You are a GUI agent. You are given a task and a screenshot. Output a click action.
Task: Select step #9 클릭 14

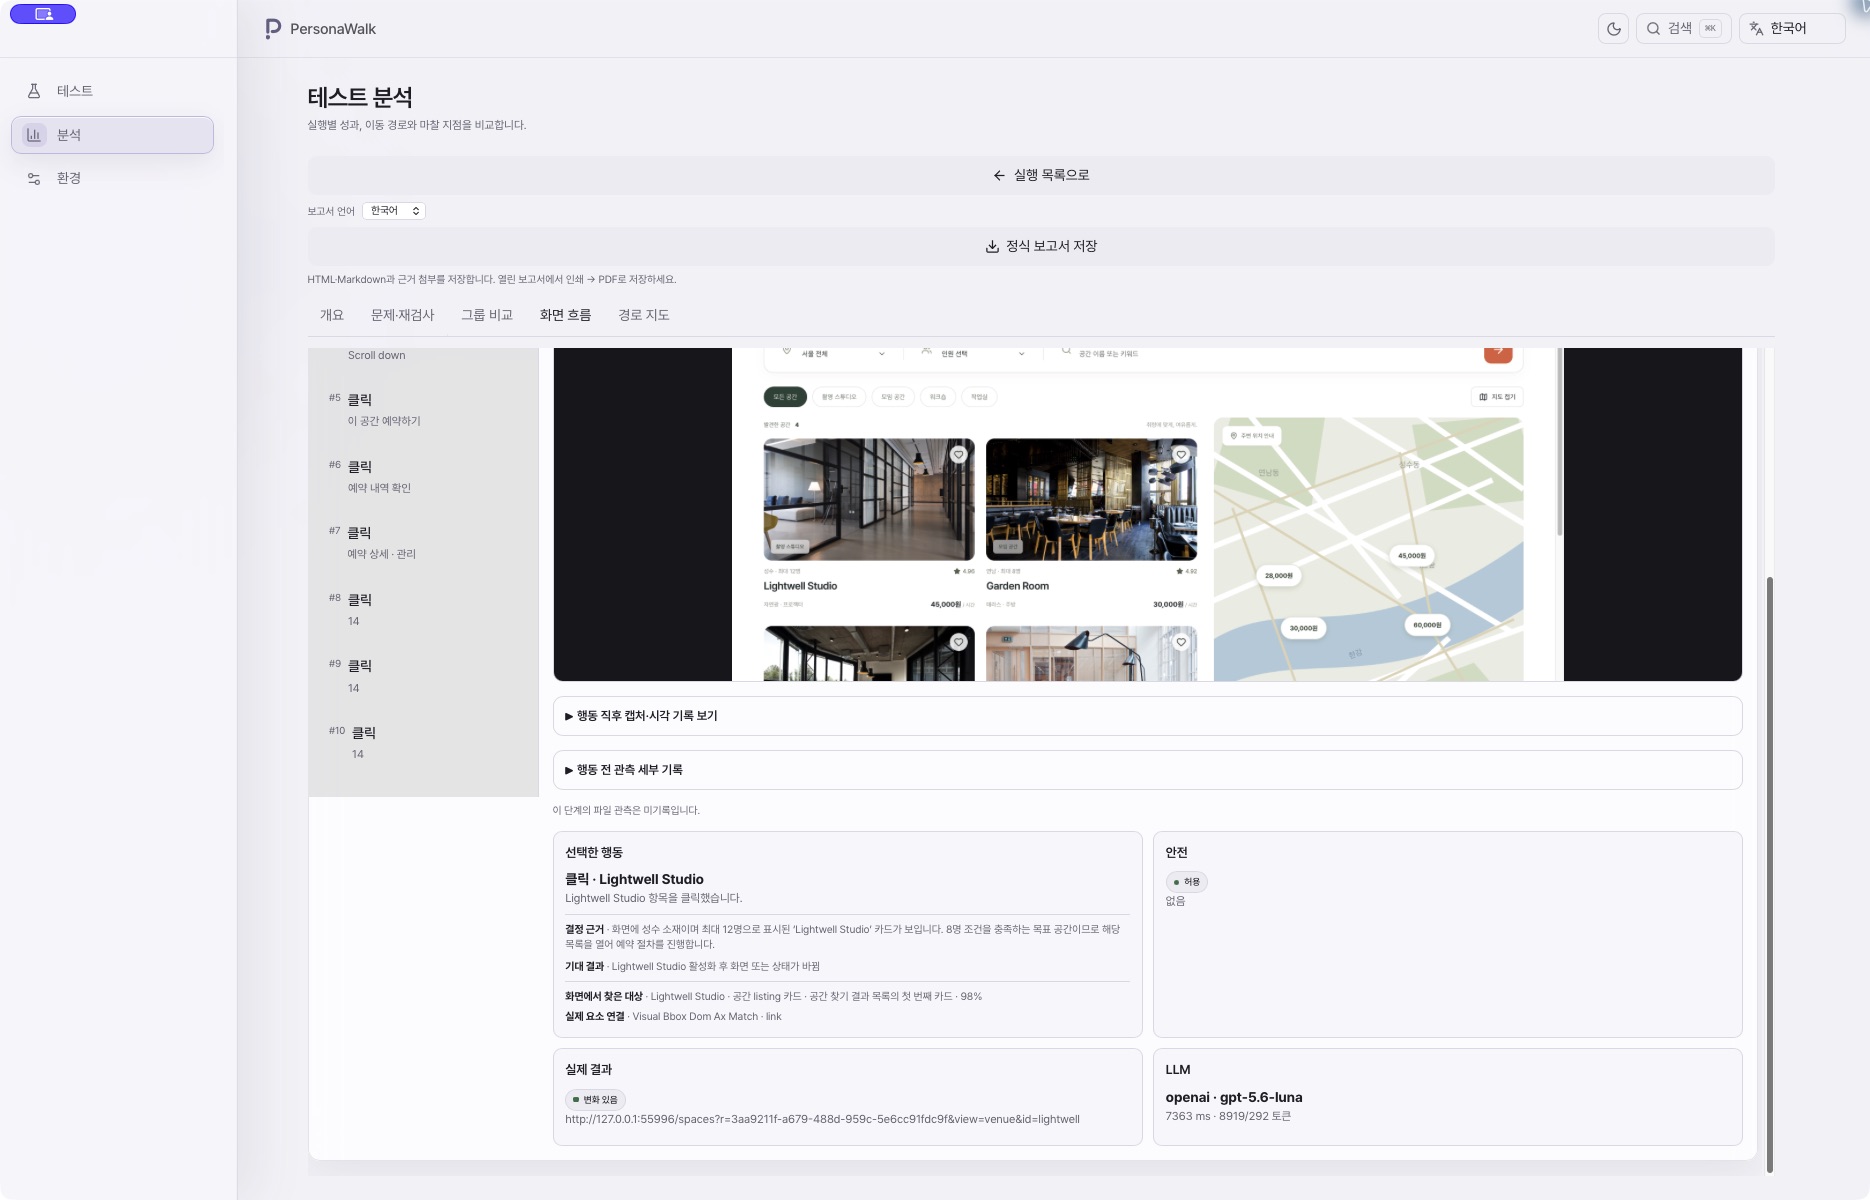click(424, 676)
